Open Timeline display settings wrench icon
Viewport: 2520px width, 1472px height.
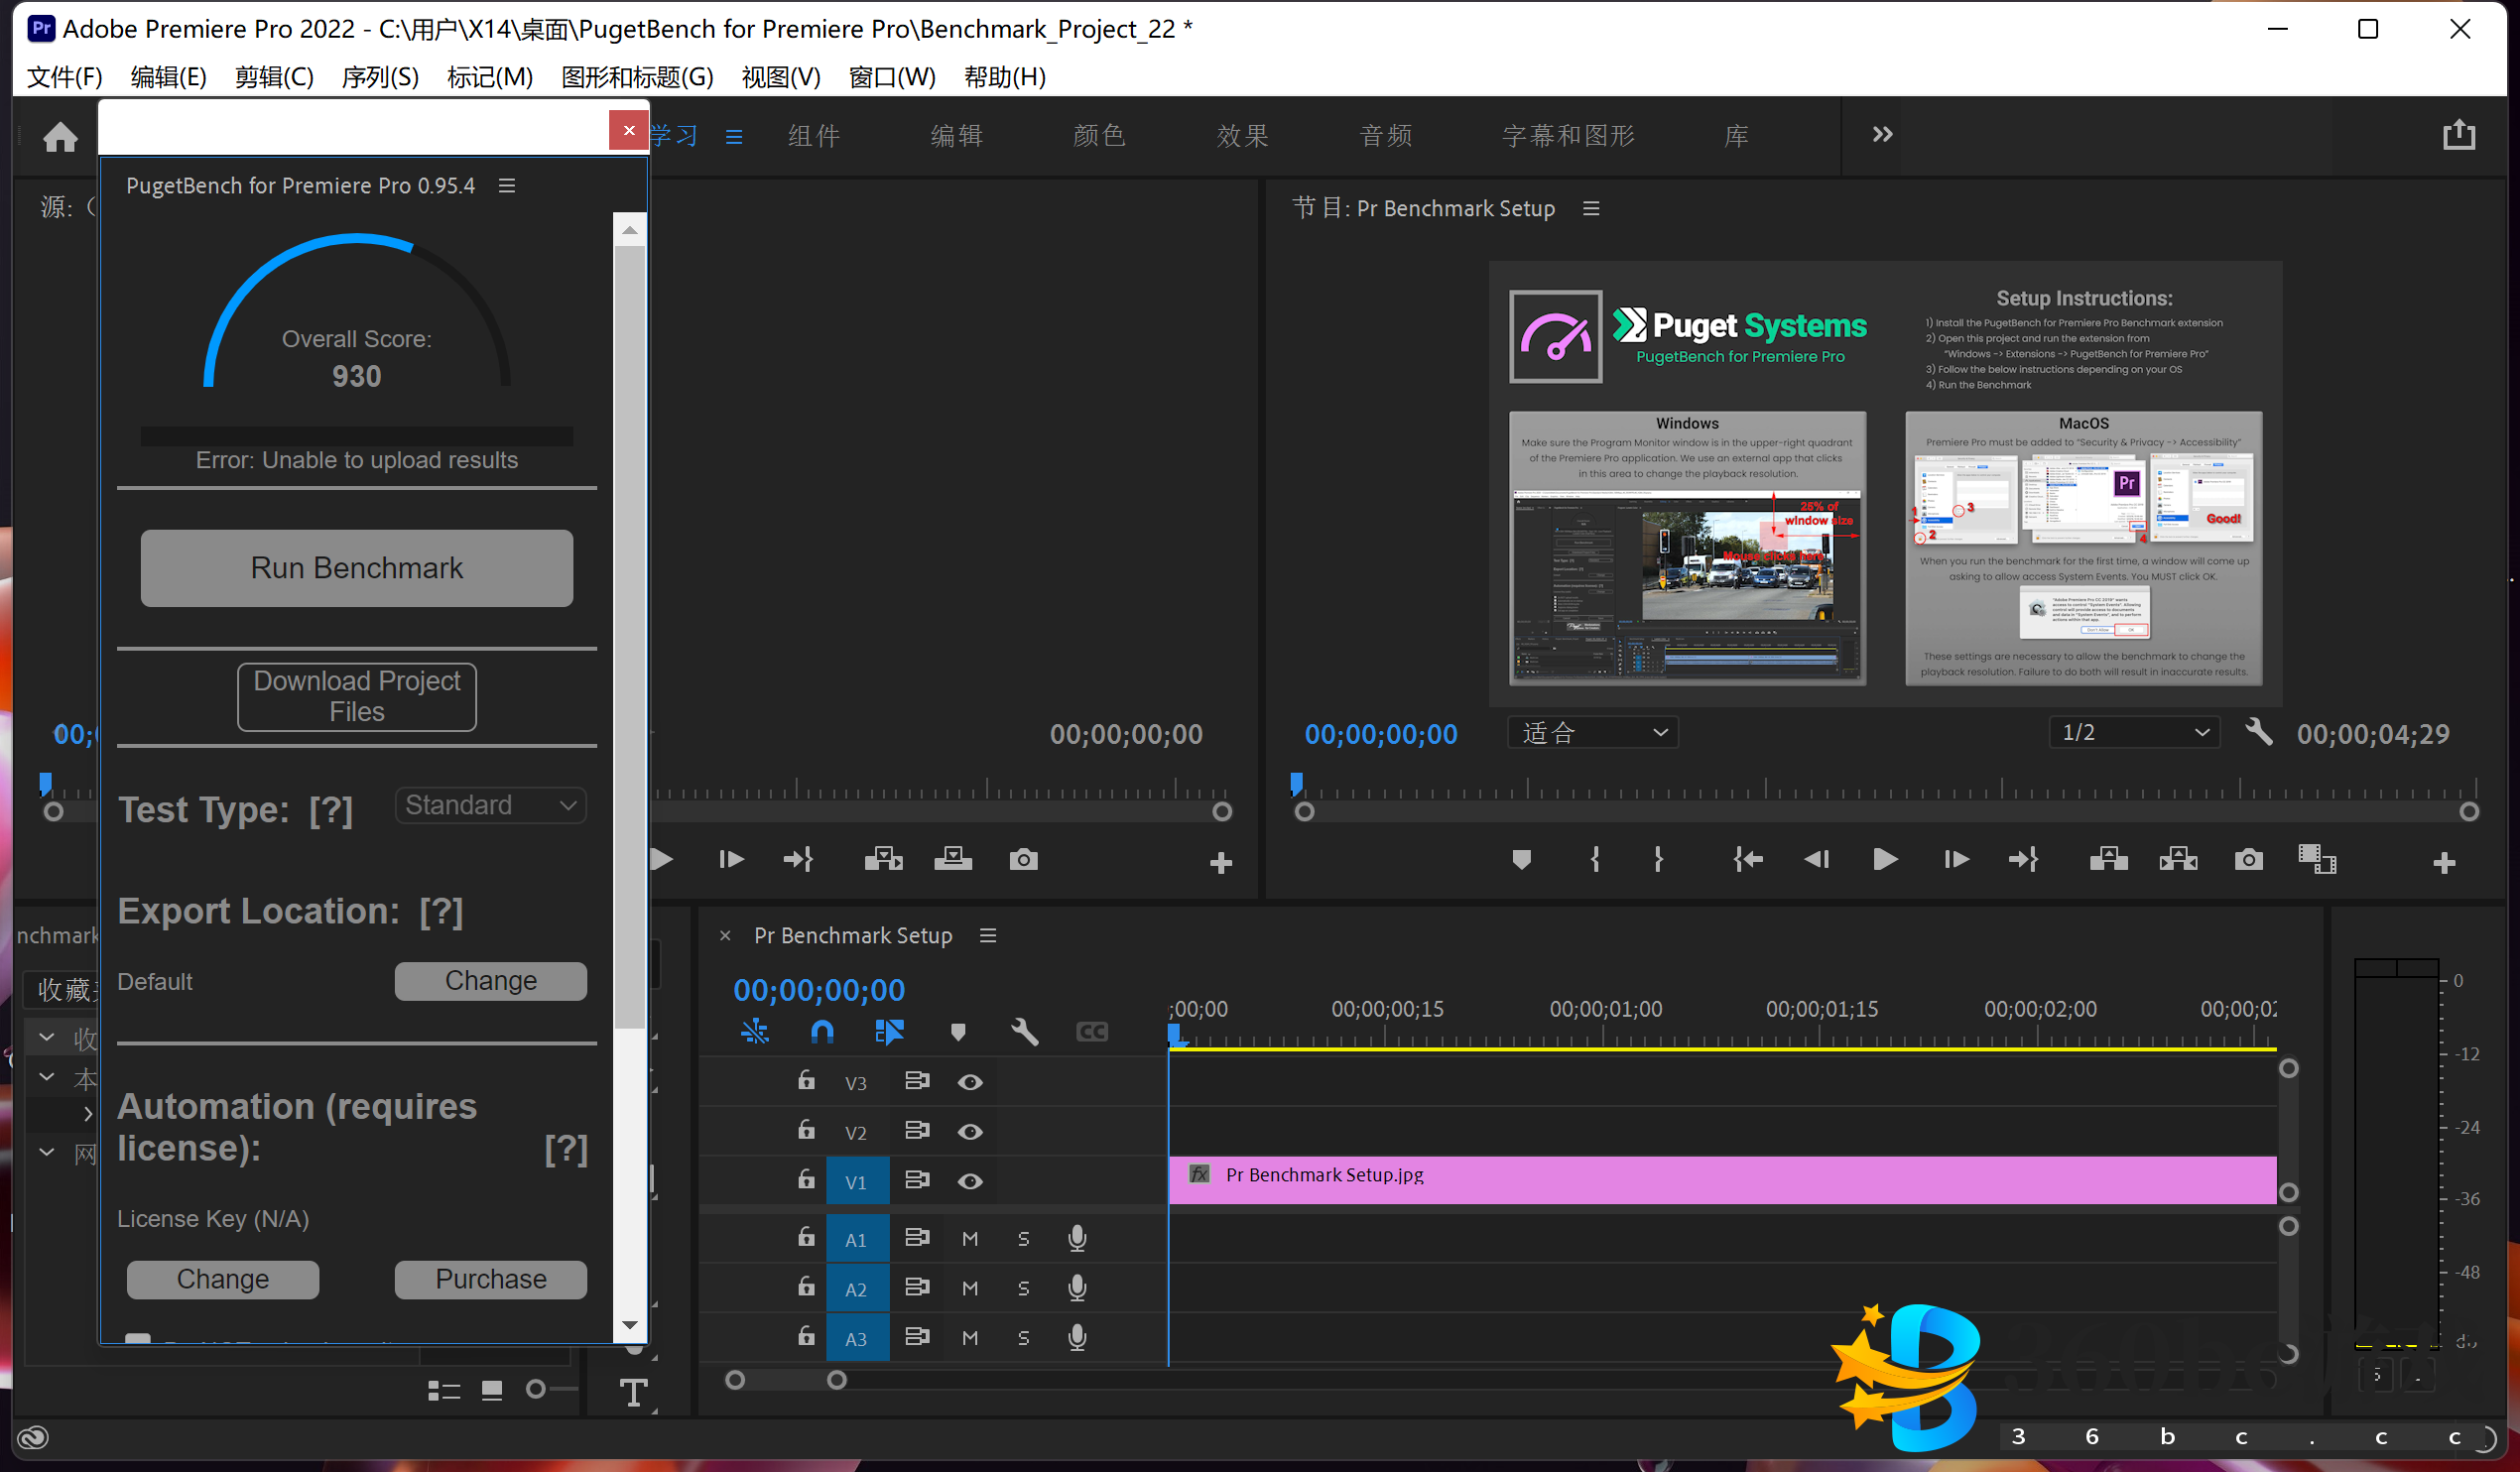(1025, 1031)
